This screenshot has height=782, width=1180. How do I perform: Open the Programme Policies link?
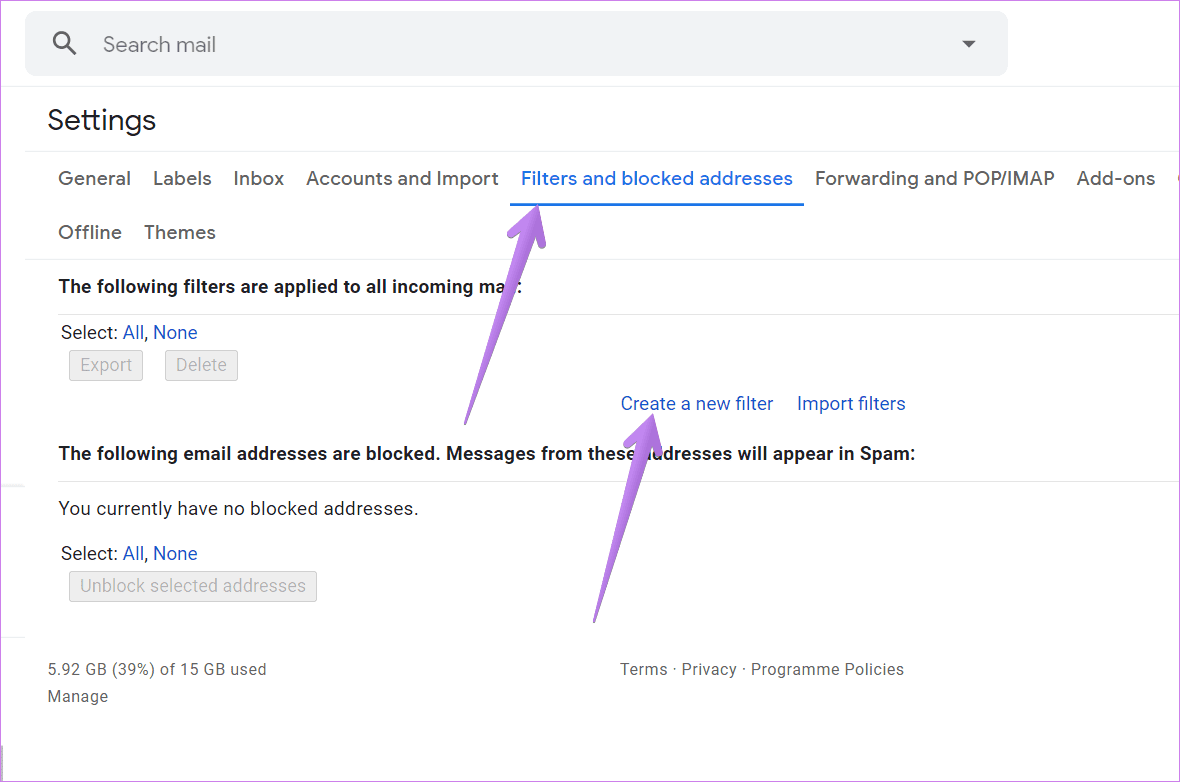click(827, 670)
